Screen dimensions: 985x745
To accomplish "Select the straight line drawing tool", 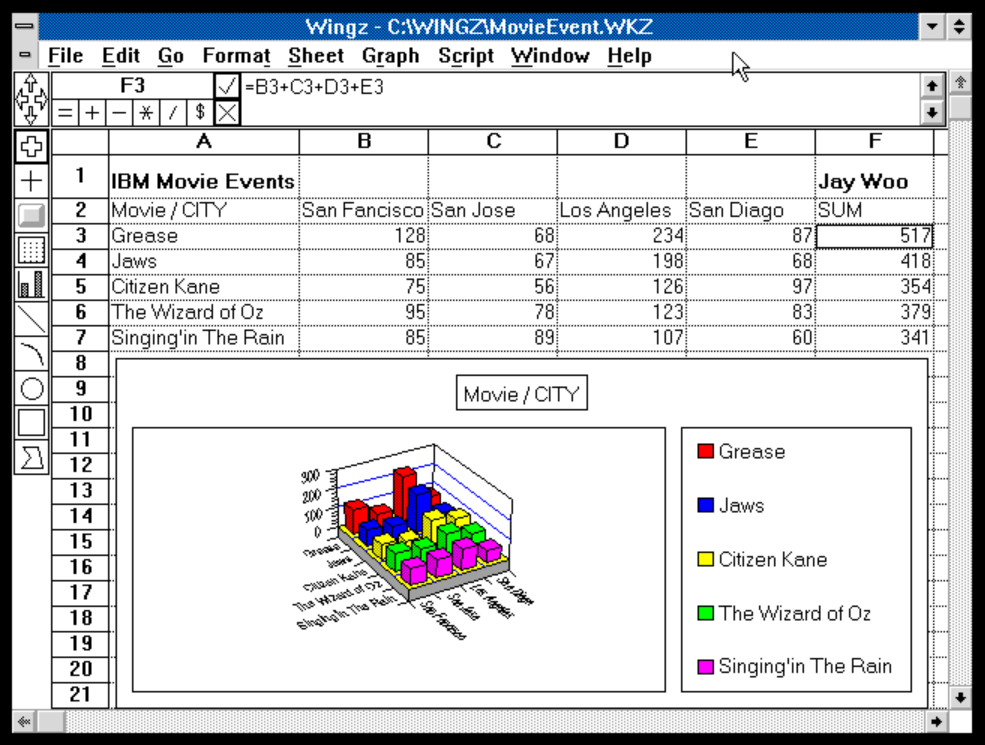I will tap(31, 318).
